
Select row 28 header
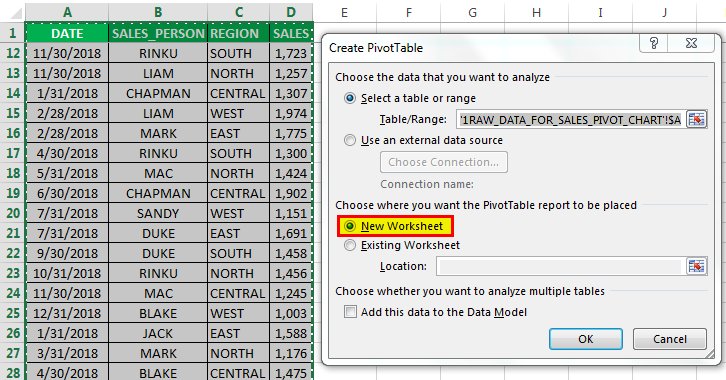point(13,372)
